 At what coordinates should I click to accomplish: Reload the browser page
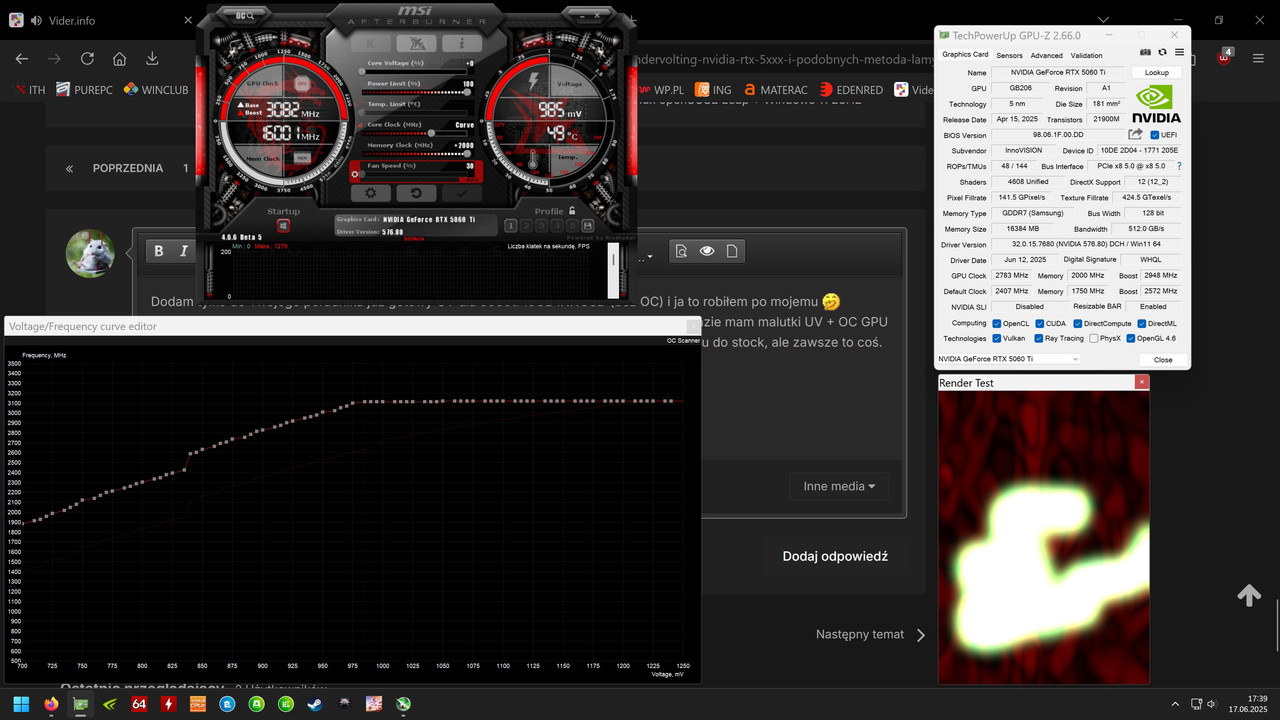[x=87, y=59]
